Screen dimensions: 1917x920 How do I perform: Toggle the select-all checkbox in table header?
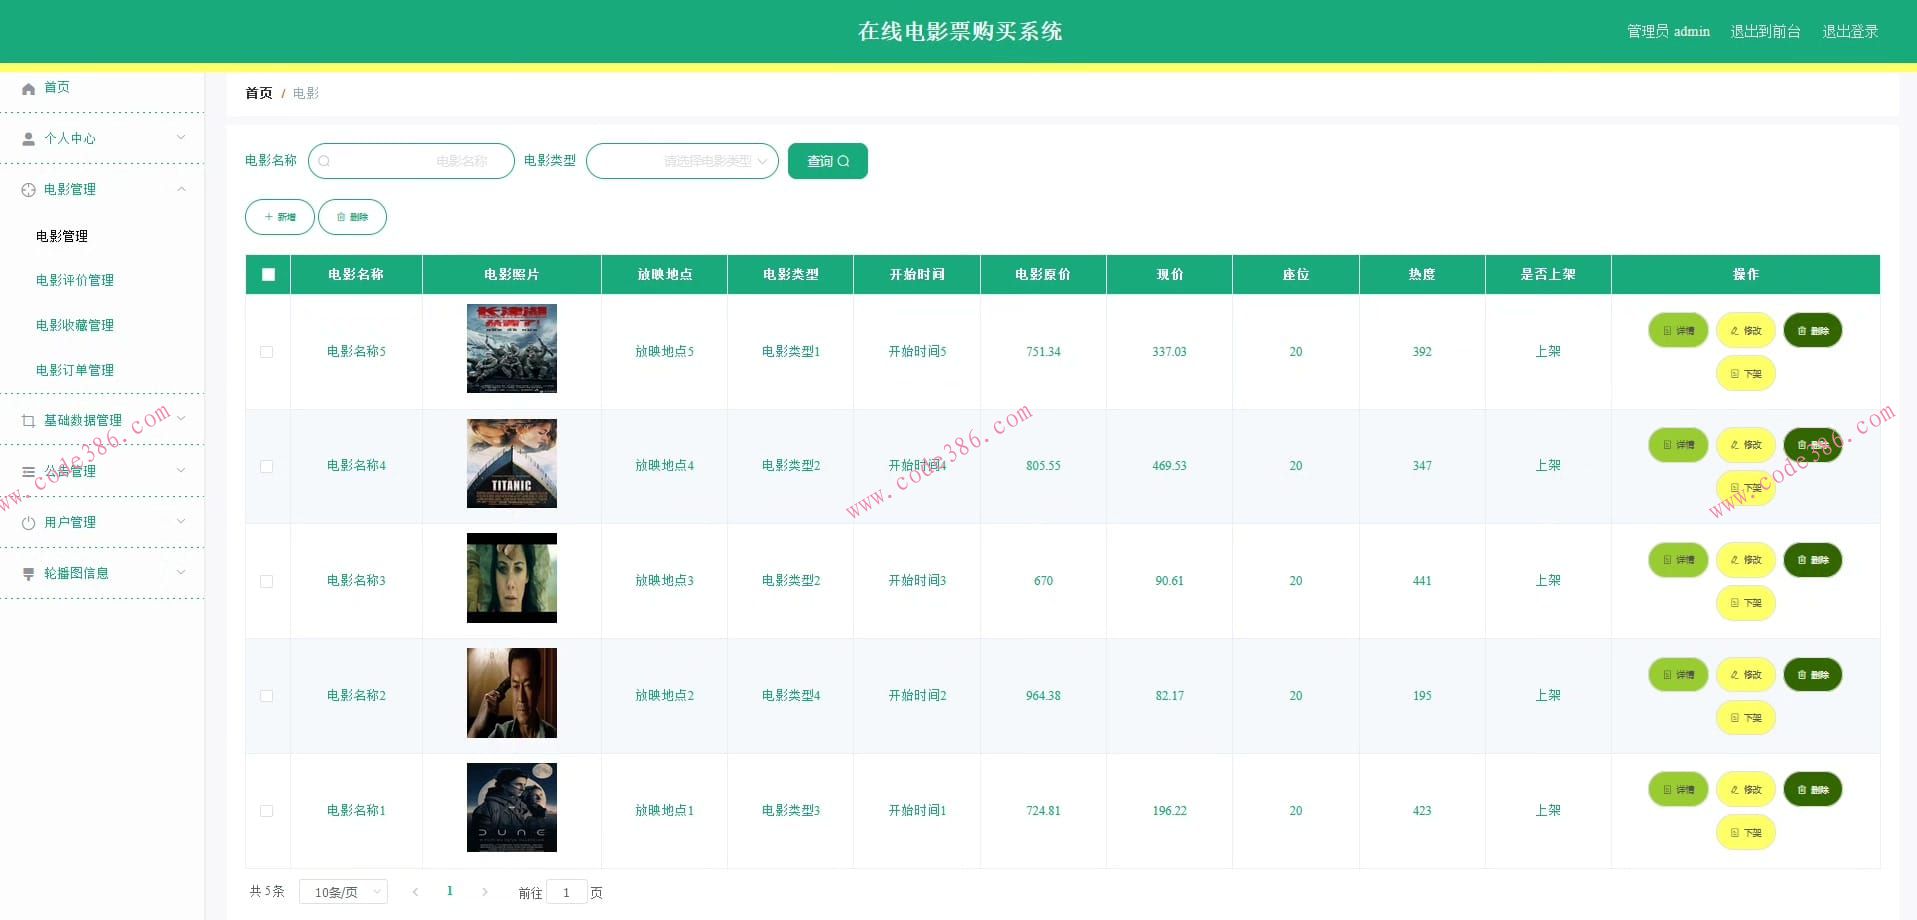[x=268, y=274]
